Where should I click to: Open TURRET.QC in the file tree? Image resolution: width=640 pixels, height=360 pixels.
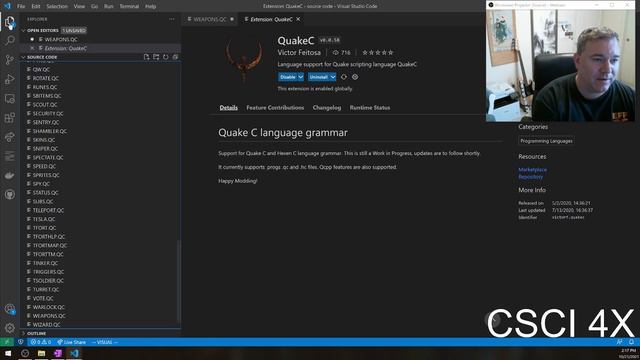46,289
